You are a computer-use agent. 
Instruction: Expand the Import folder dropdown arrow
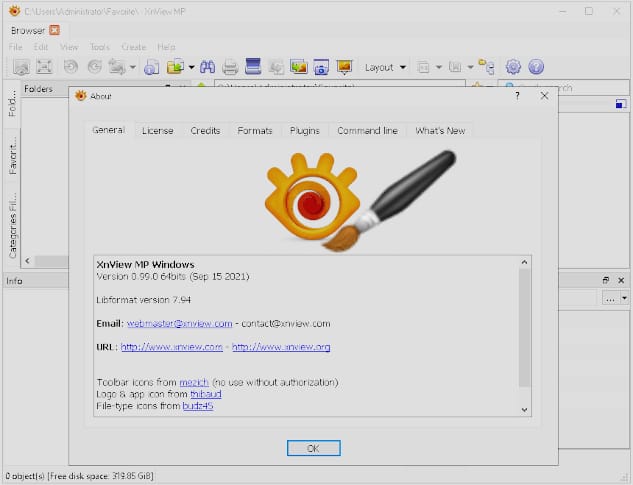tap(191, 67)
